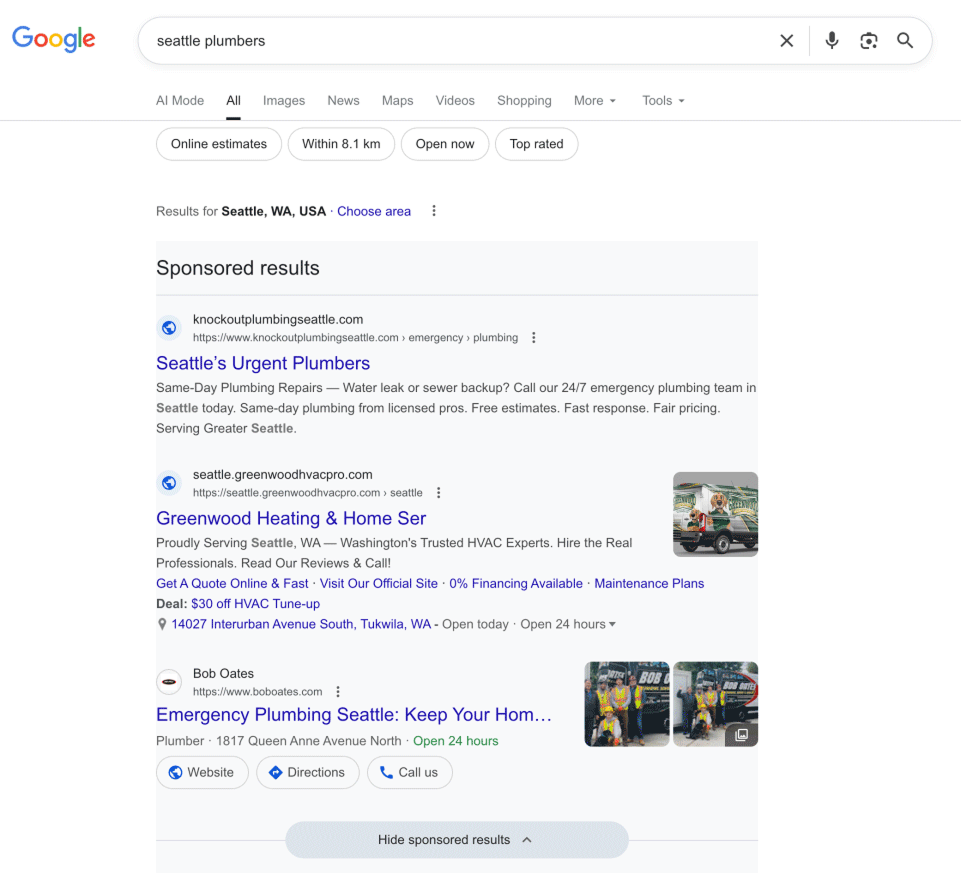
Task: Click the first Bob Oates crew photo
Action: click(627, 704)
